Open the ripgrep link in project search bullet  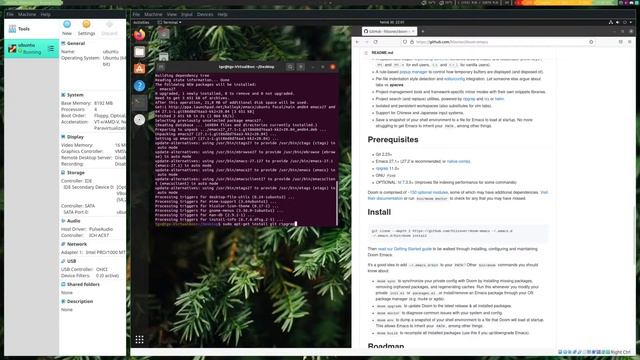(x=469, y=99)
